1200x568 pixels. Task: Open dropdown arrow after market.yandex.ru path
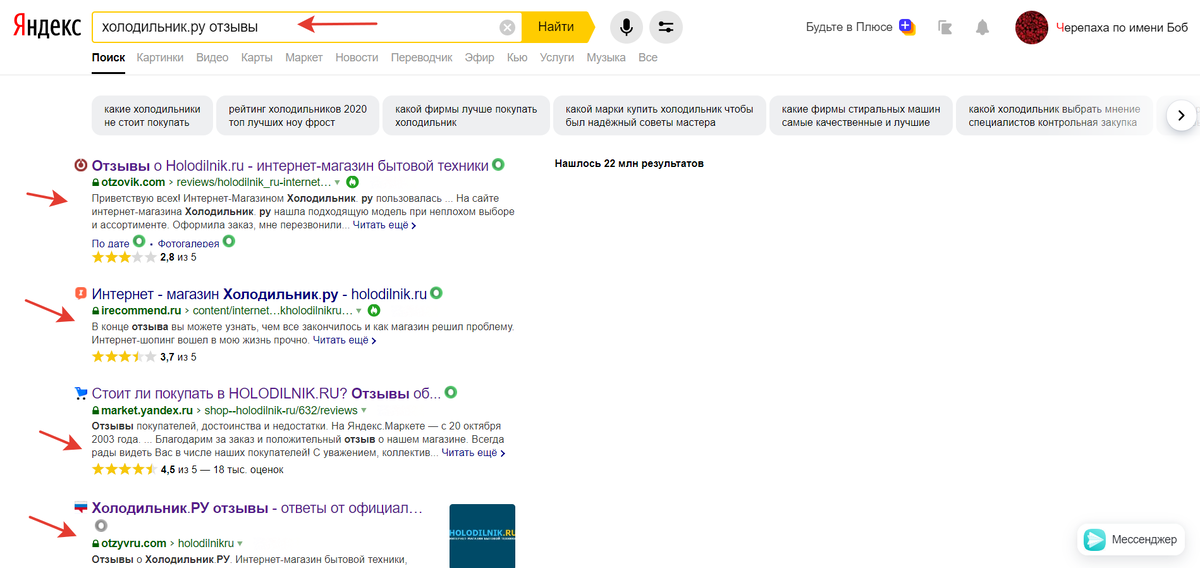coord(364,411)
